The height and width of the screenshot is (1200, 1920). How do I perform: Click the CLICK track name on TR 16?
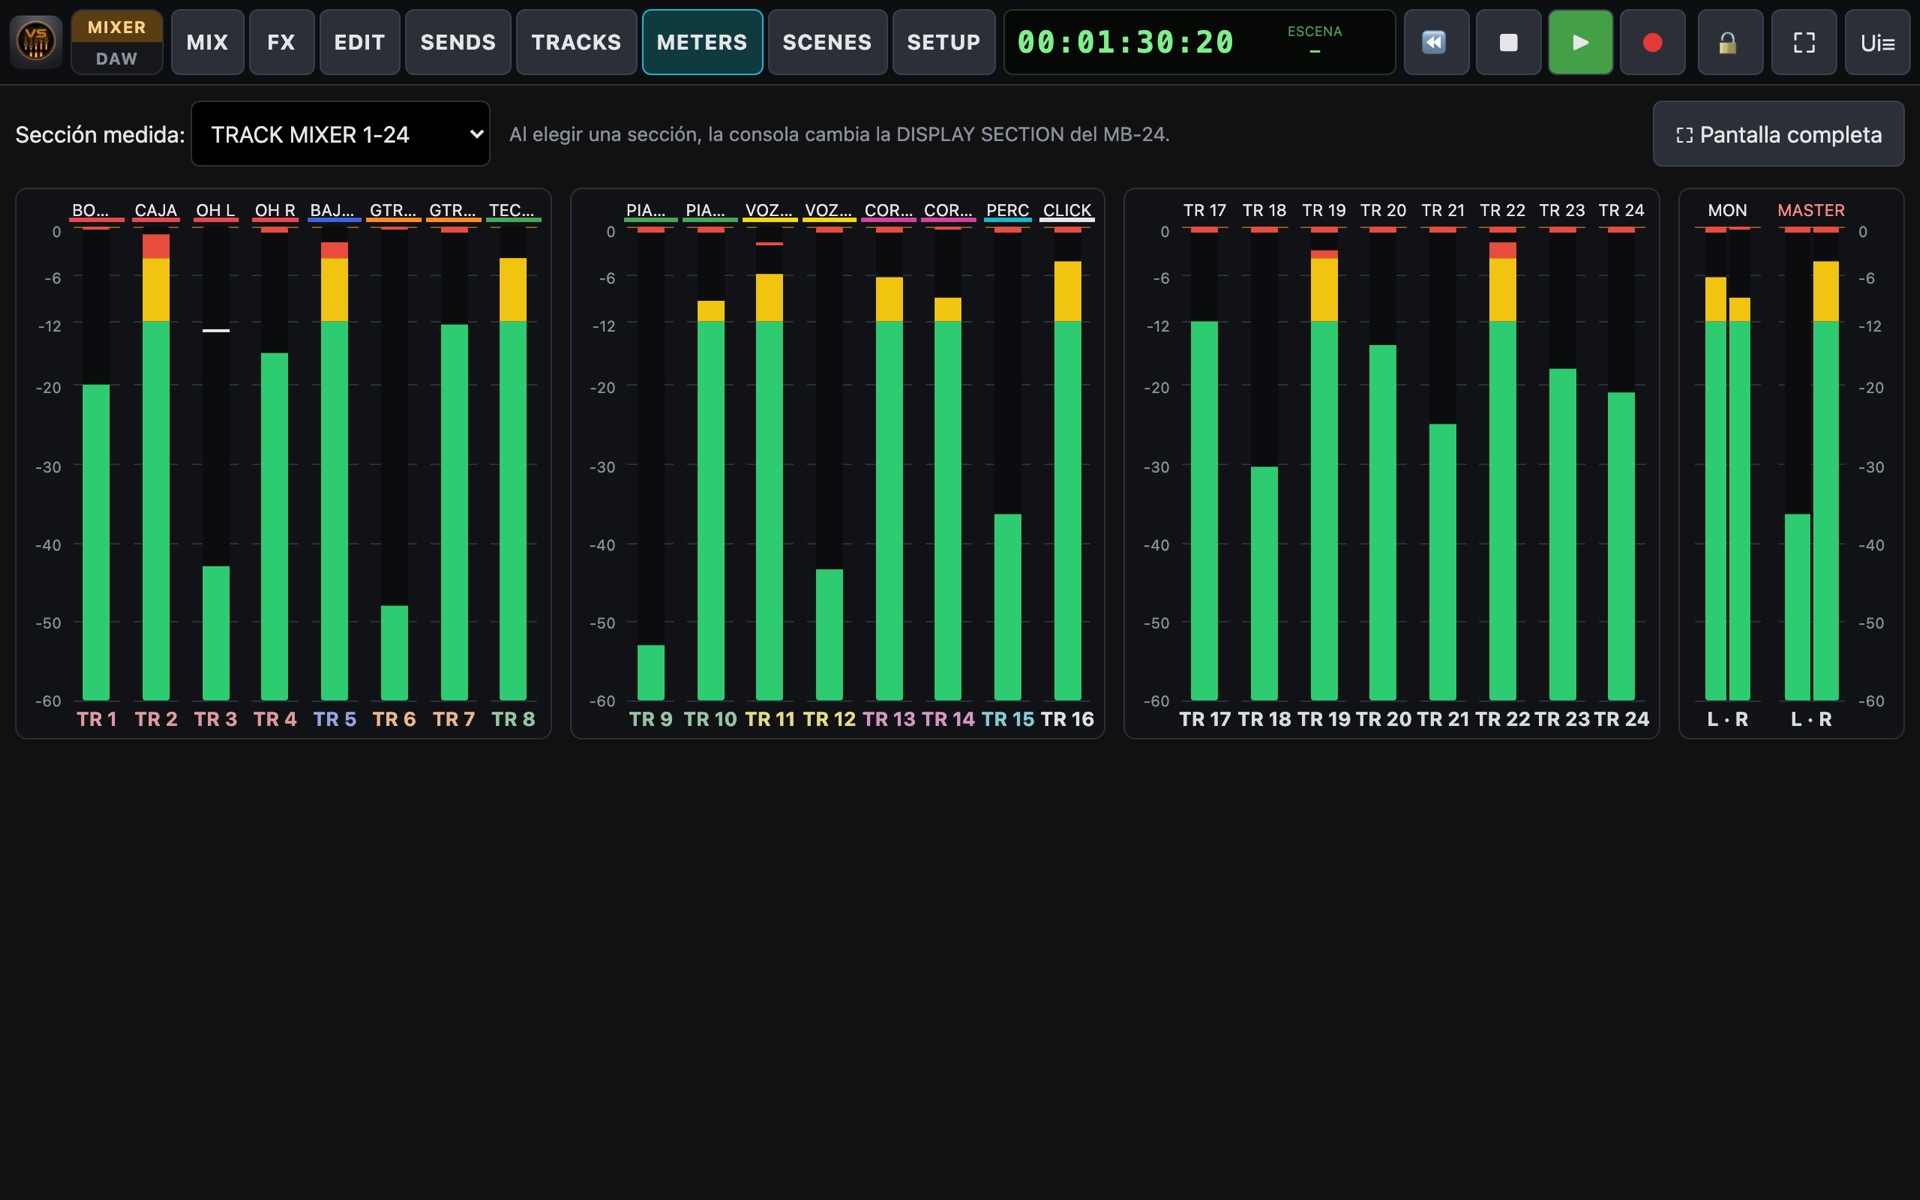(1067, 210)
